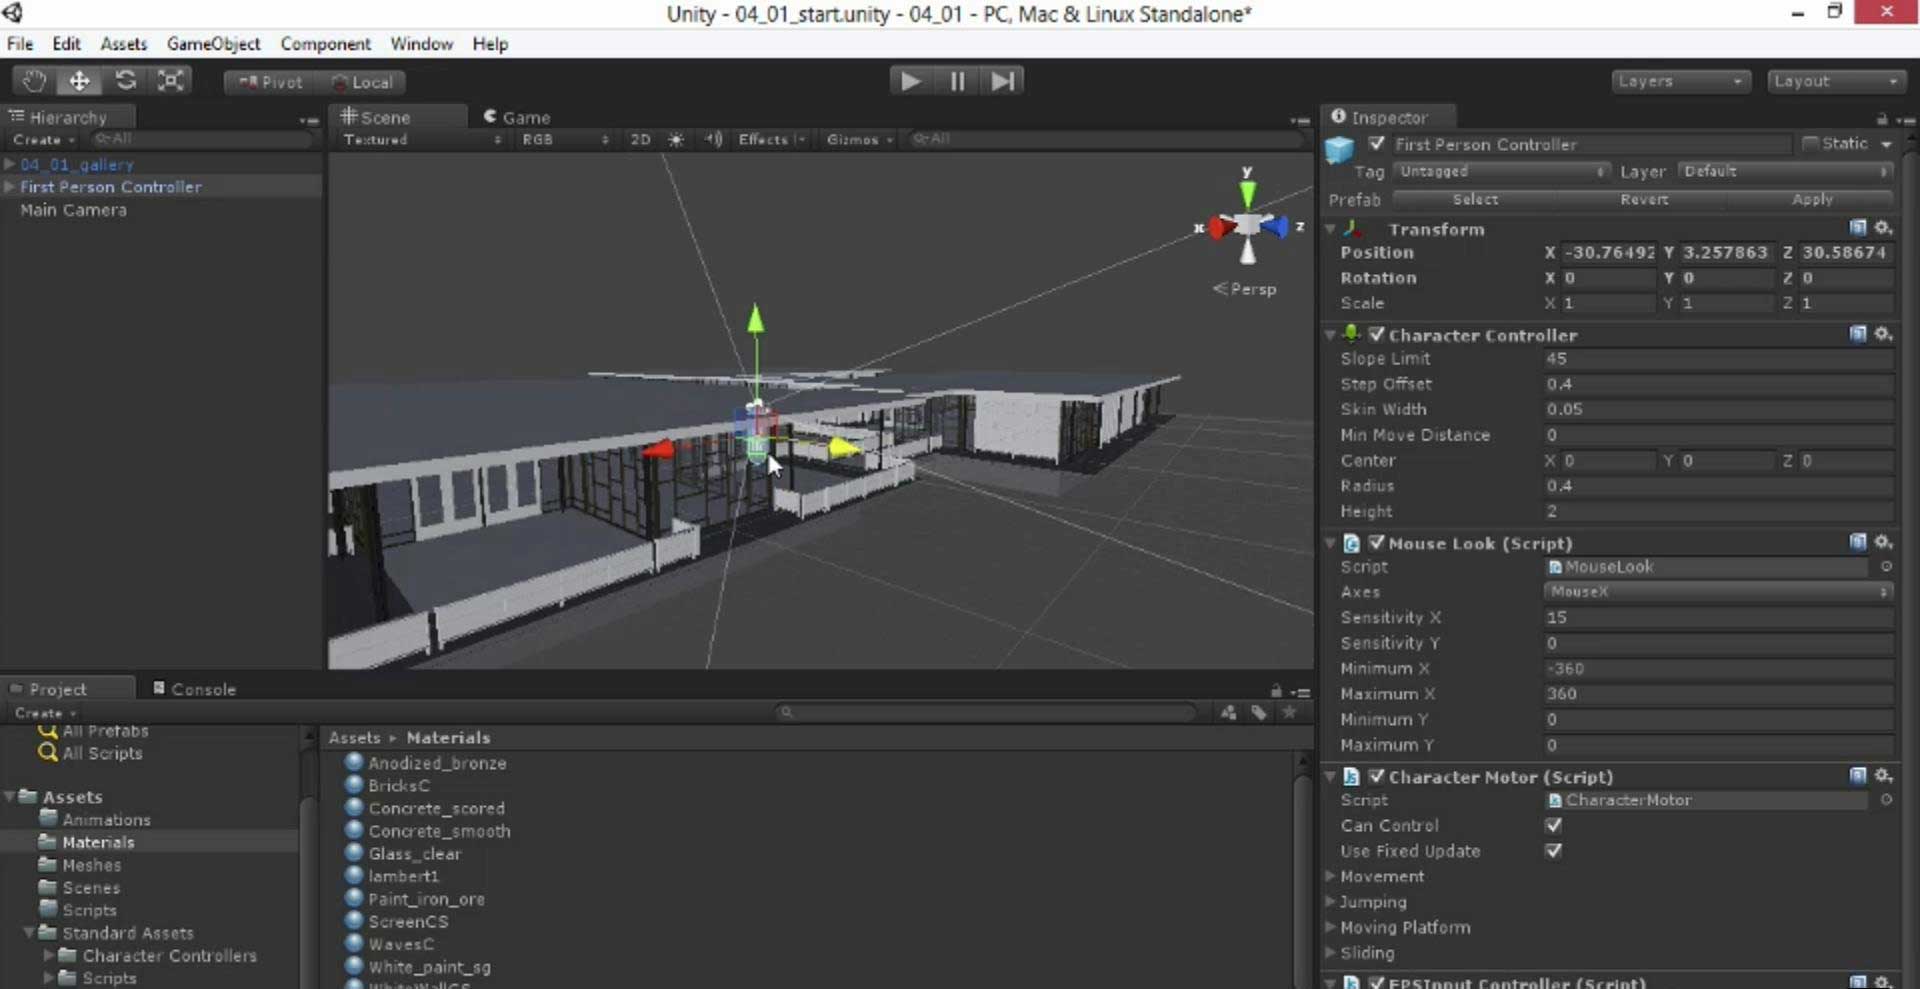Select Anodized_bronze material asset
Image resolution: width=1920 pixels, height=989 pixels.
coord(437,763)
